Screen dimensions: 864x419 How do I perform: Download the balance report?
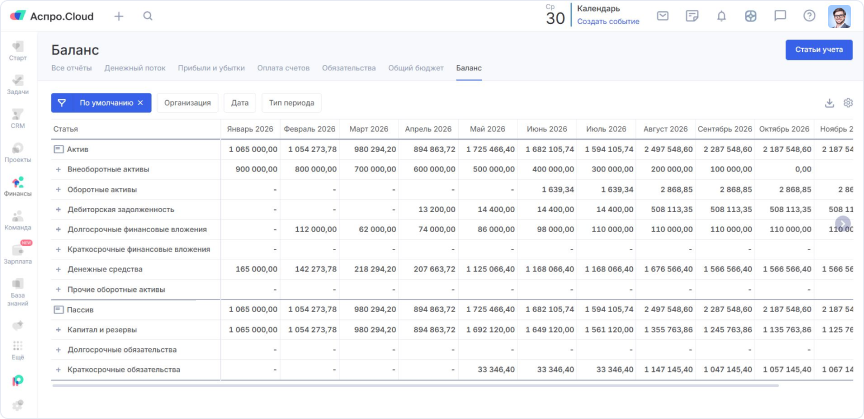click(829, 103)
